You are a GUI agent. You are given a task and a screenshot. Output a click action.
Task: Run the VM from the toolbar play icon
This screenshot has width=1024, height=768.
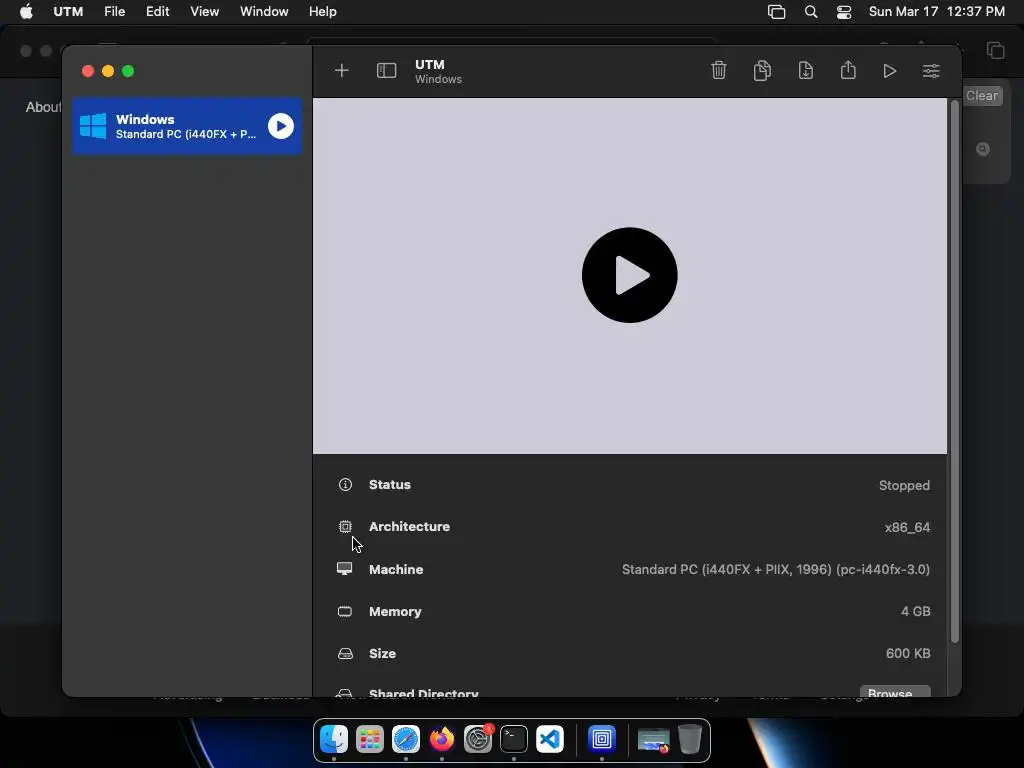tap(889, 71)
